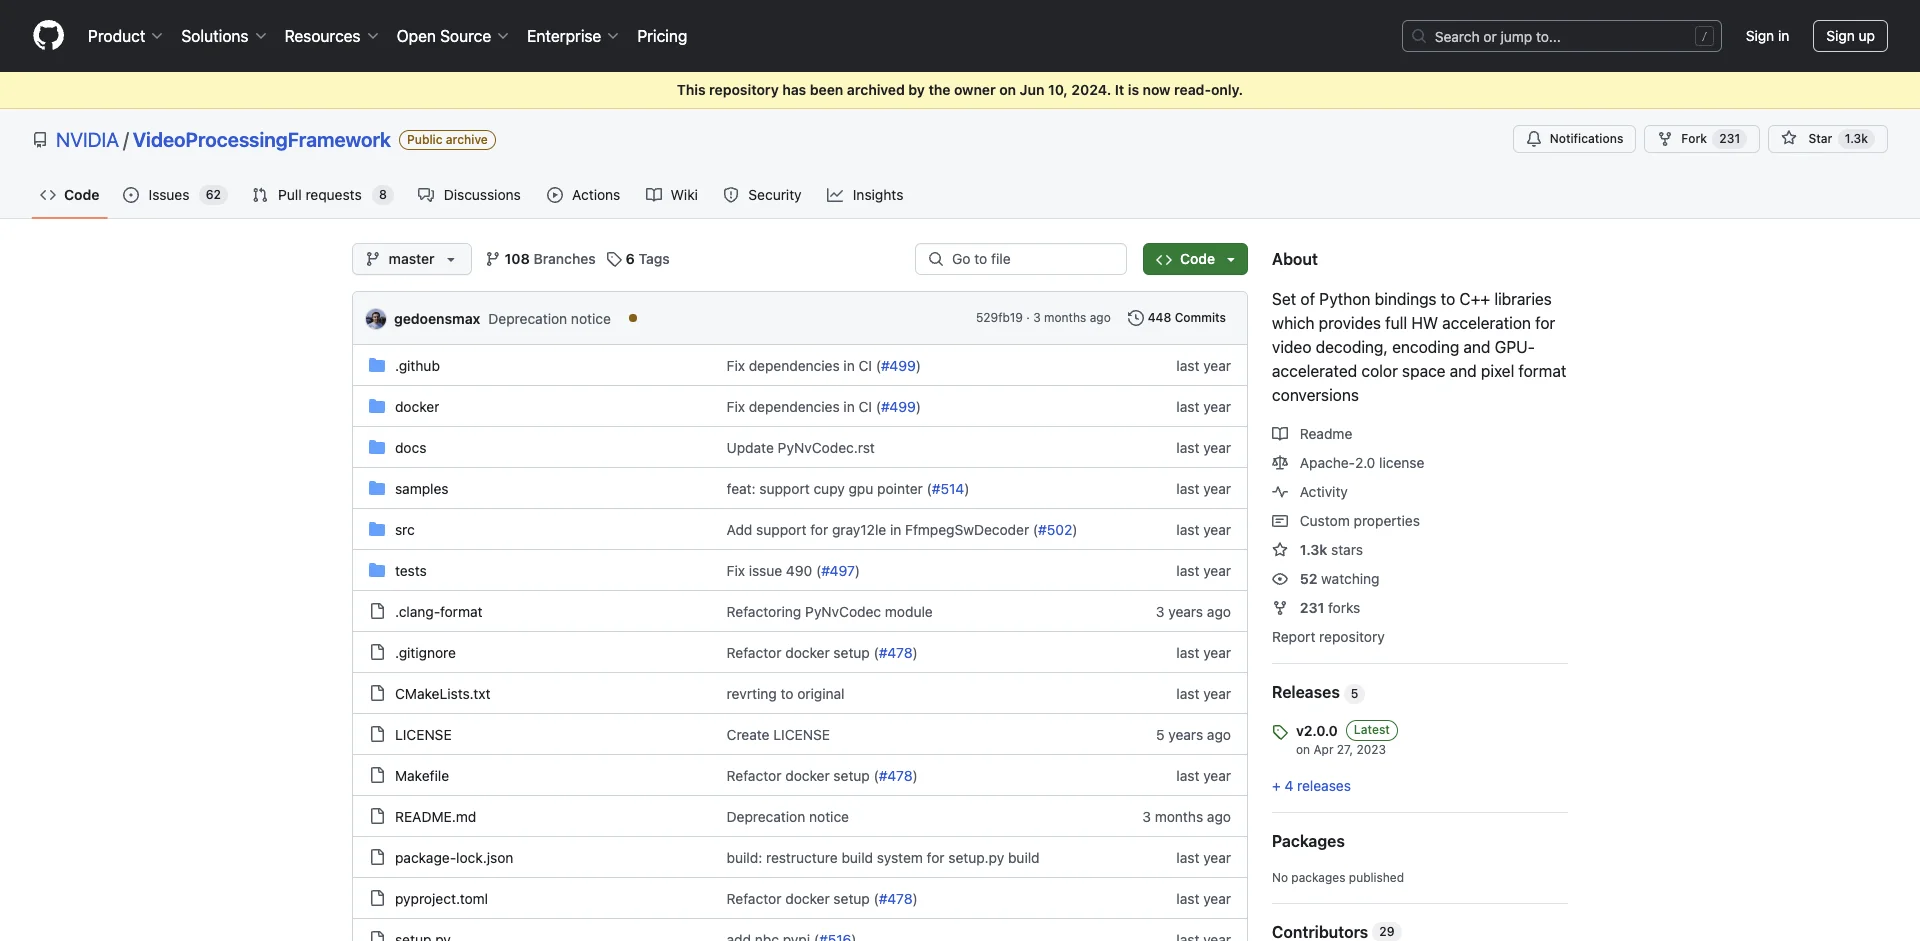Click the file icon of README.md
Image resolution: width=1920 pixels, height=941 pixels.
pos(377,816)
